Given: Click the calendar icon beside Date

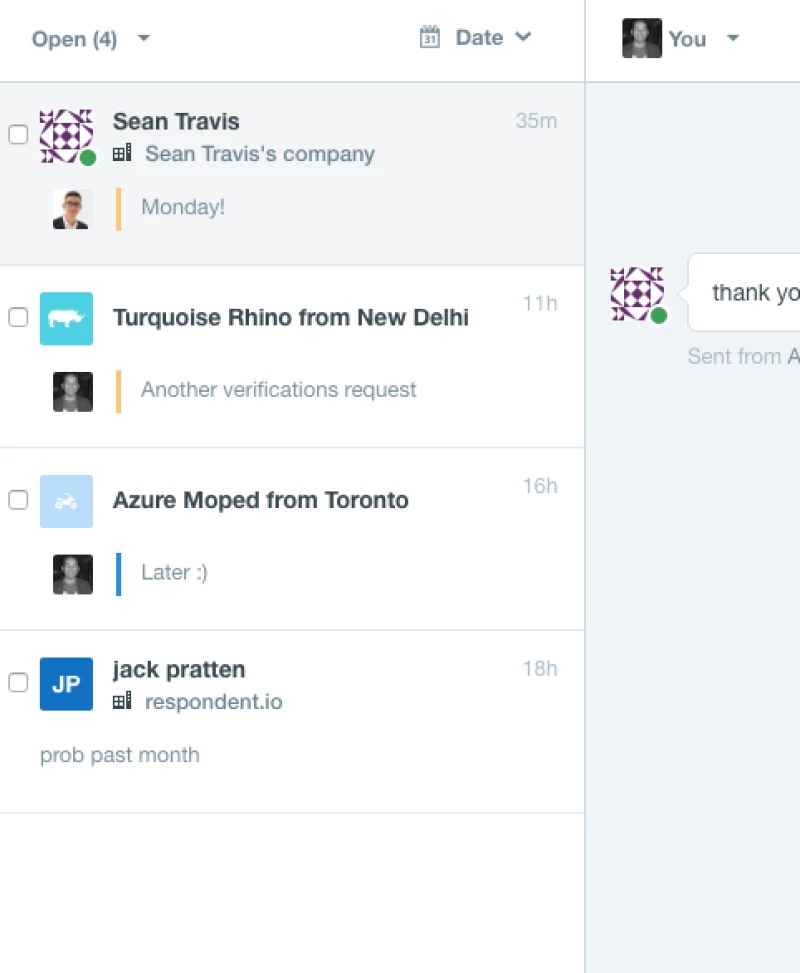Looking at the screenshot, I should click(430, 38).
